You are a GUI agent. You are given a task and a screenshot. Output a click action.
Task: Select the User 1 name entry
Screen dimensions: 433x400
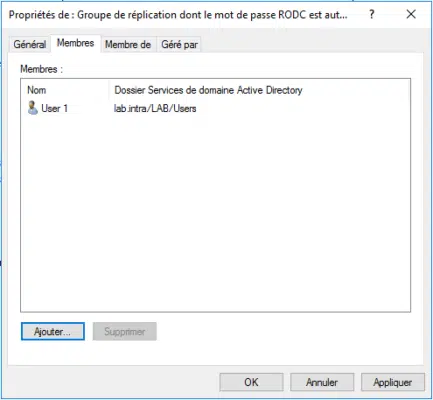(x=54, y=108)
